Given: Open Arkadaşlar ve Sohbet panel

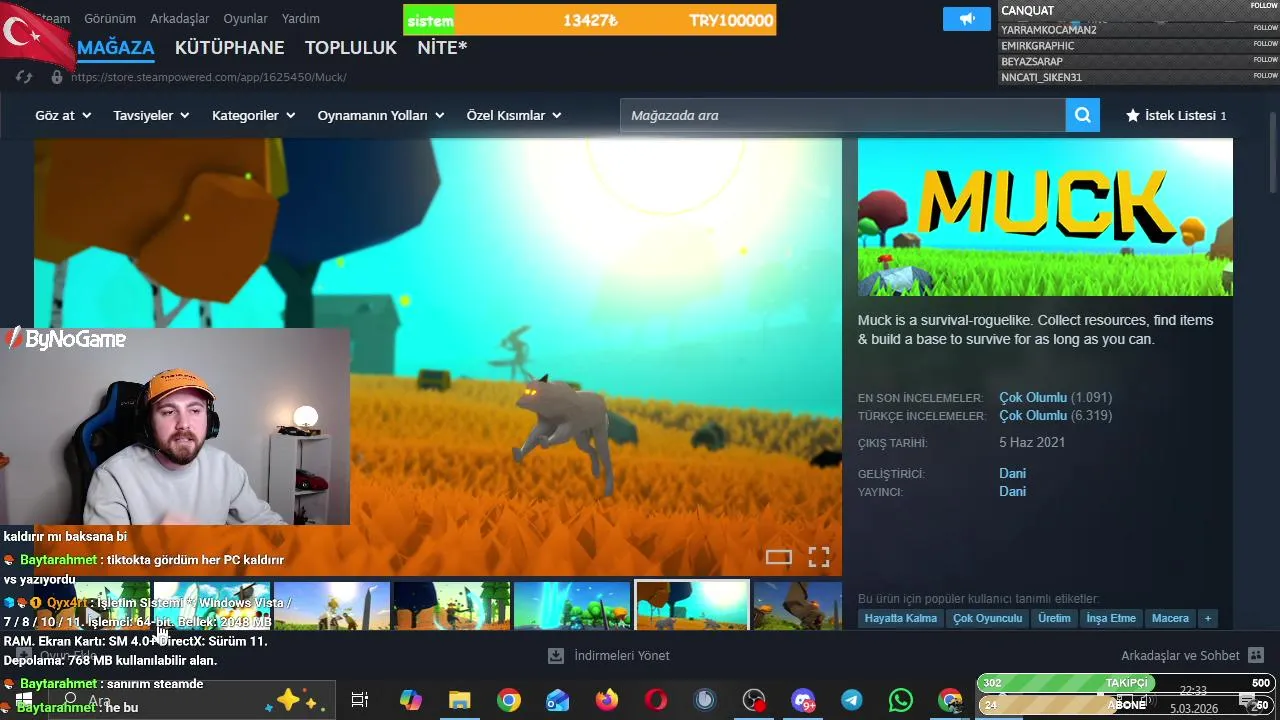Looking at the screenshot, I should point(1180,656).
